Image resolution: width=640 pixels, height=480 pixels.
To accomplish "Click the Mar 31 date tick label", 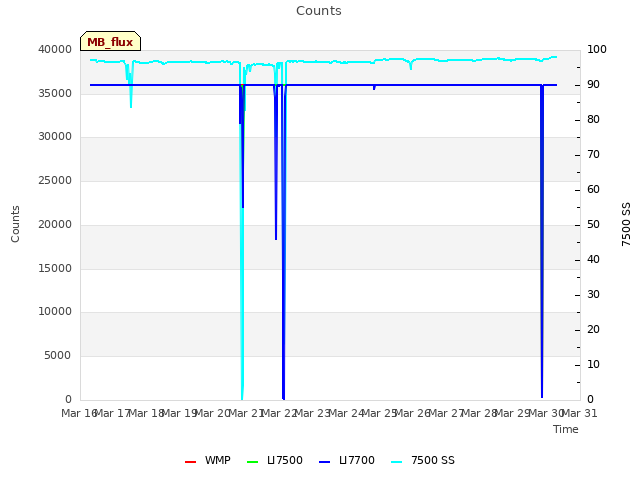I will [x=580, y=413].
